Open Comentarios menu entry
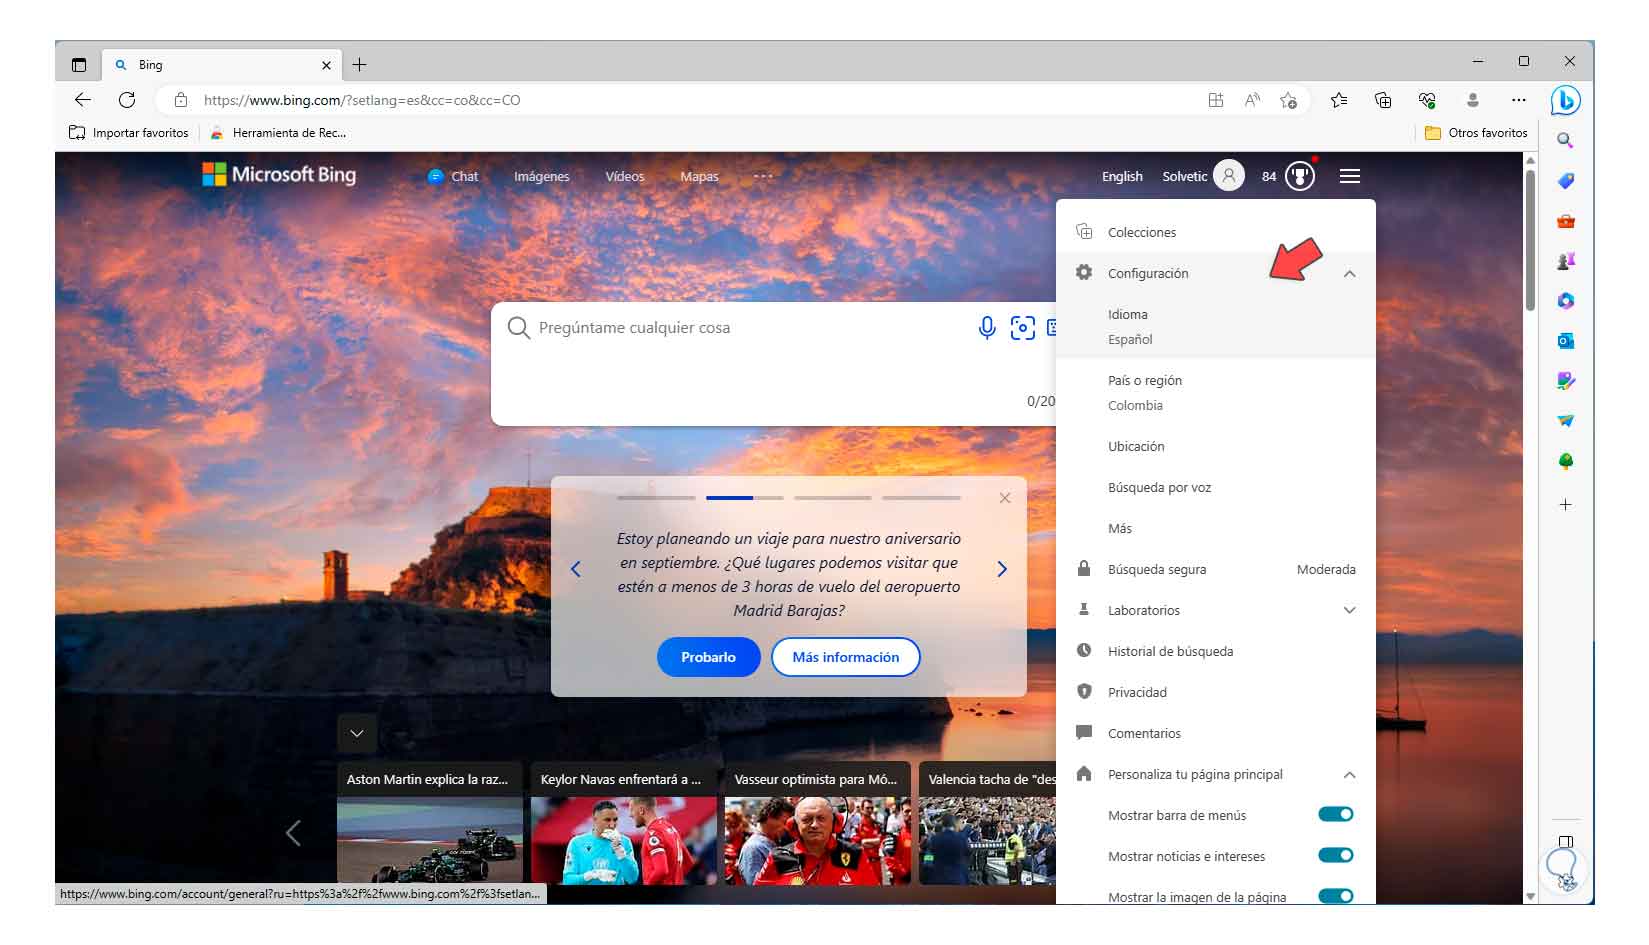Image resolution: width=1649 pixels, height=945 pixels. 1216,734
